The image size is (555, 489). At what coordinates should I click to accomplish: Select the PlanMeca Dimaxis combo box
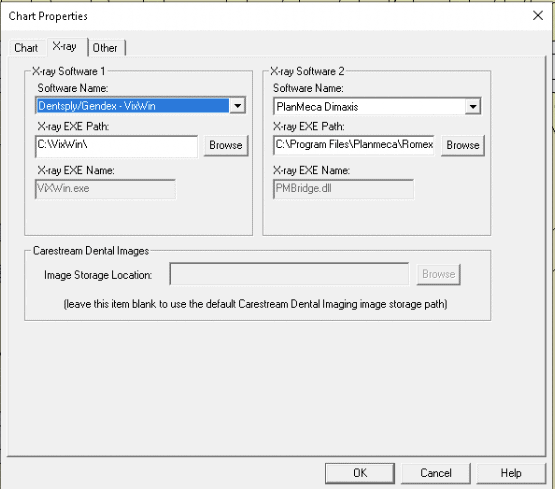point(377,107)
